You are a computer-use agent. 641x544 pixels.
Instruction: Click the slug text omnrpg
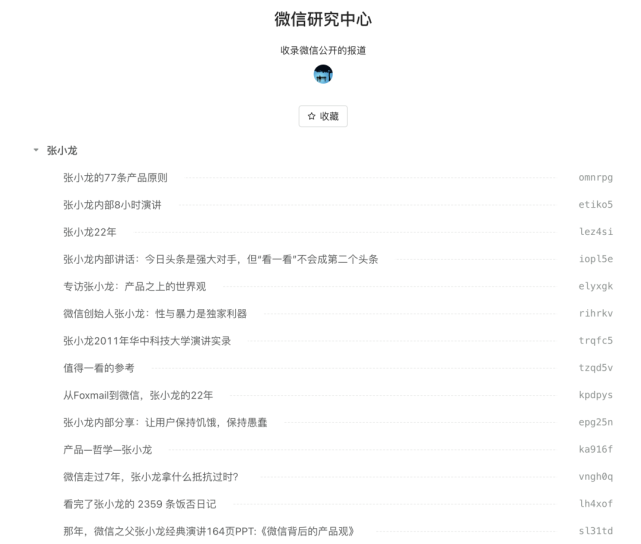596,178
